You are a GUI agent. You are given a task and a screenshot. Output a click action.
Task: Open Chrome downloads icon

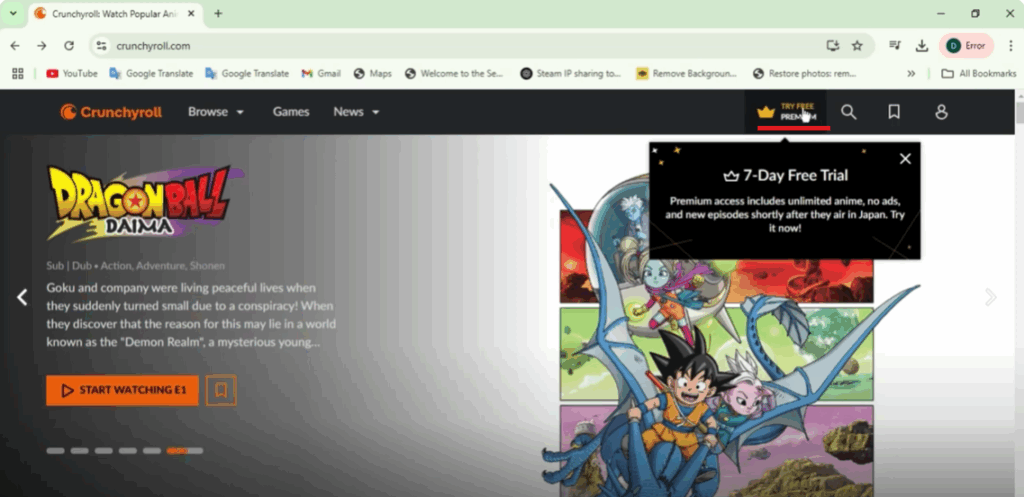921,46
